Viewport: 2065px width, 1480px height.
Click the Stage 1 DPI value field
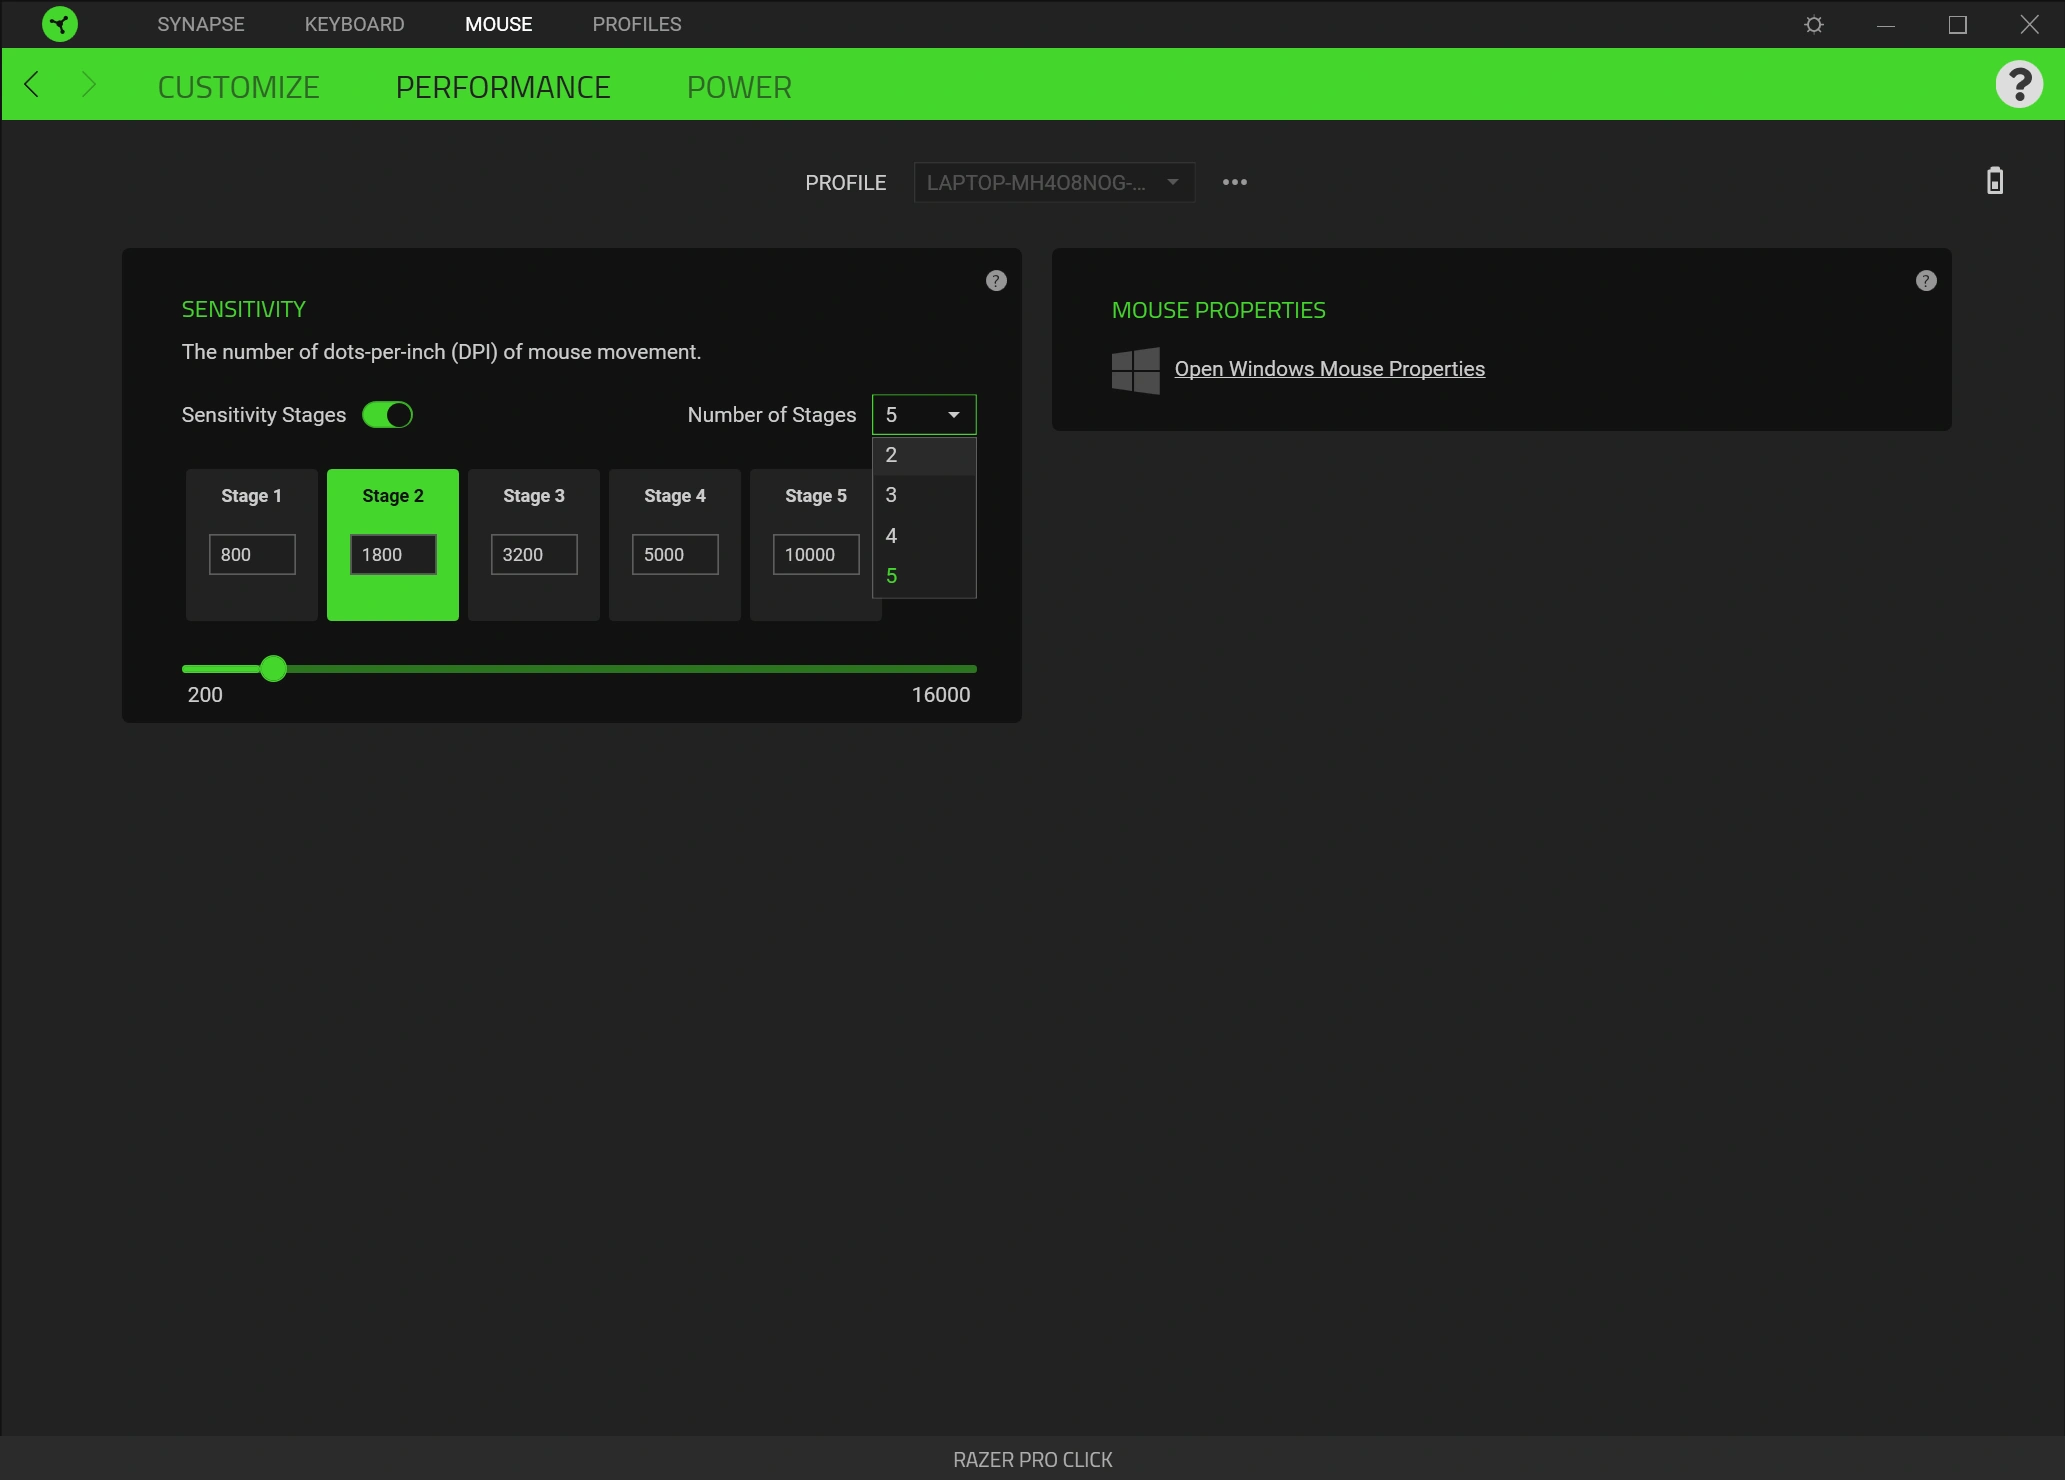click(252, 555)
